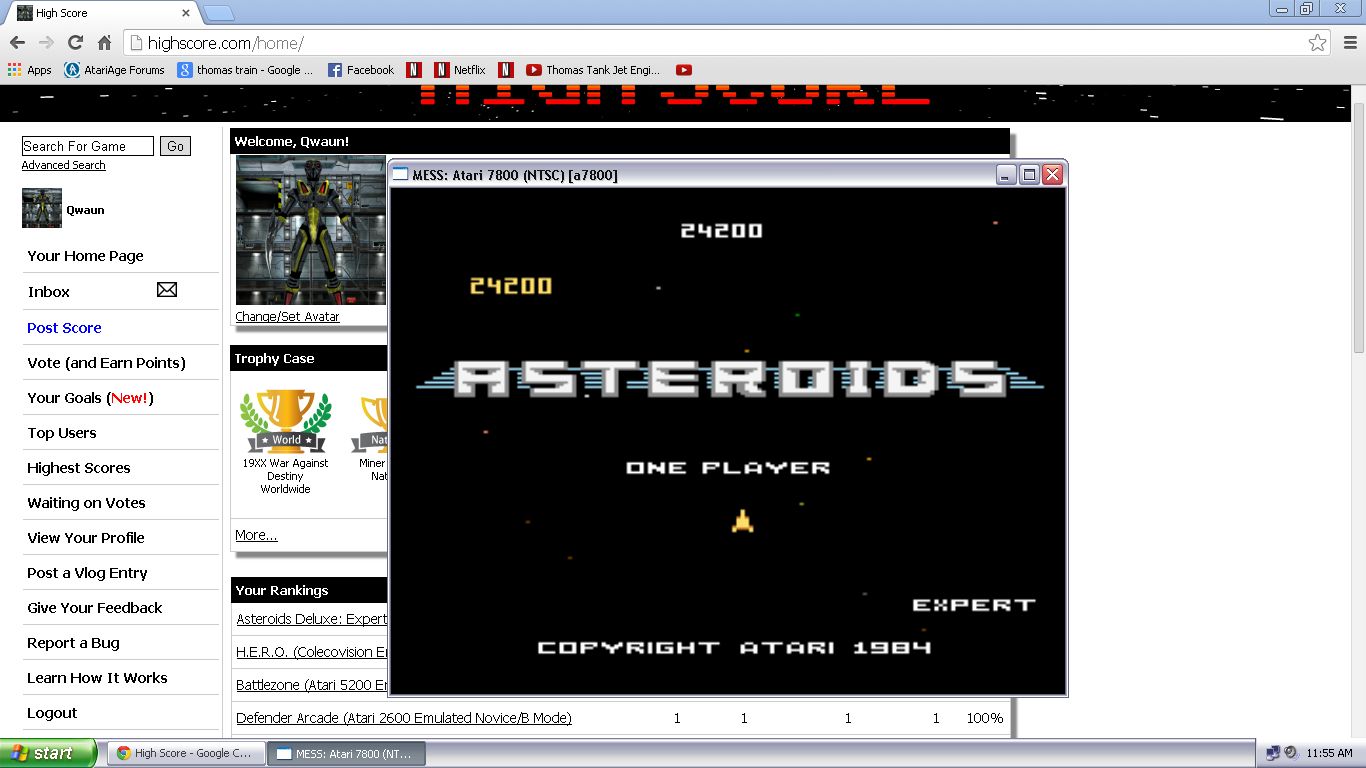The image size is (1366, 768).
Task: Click the Chrome forward arrow
Action: click(46, 43)
